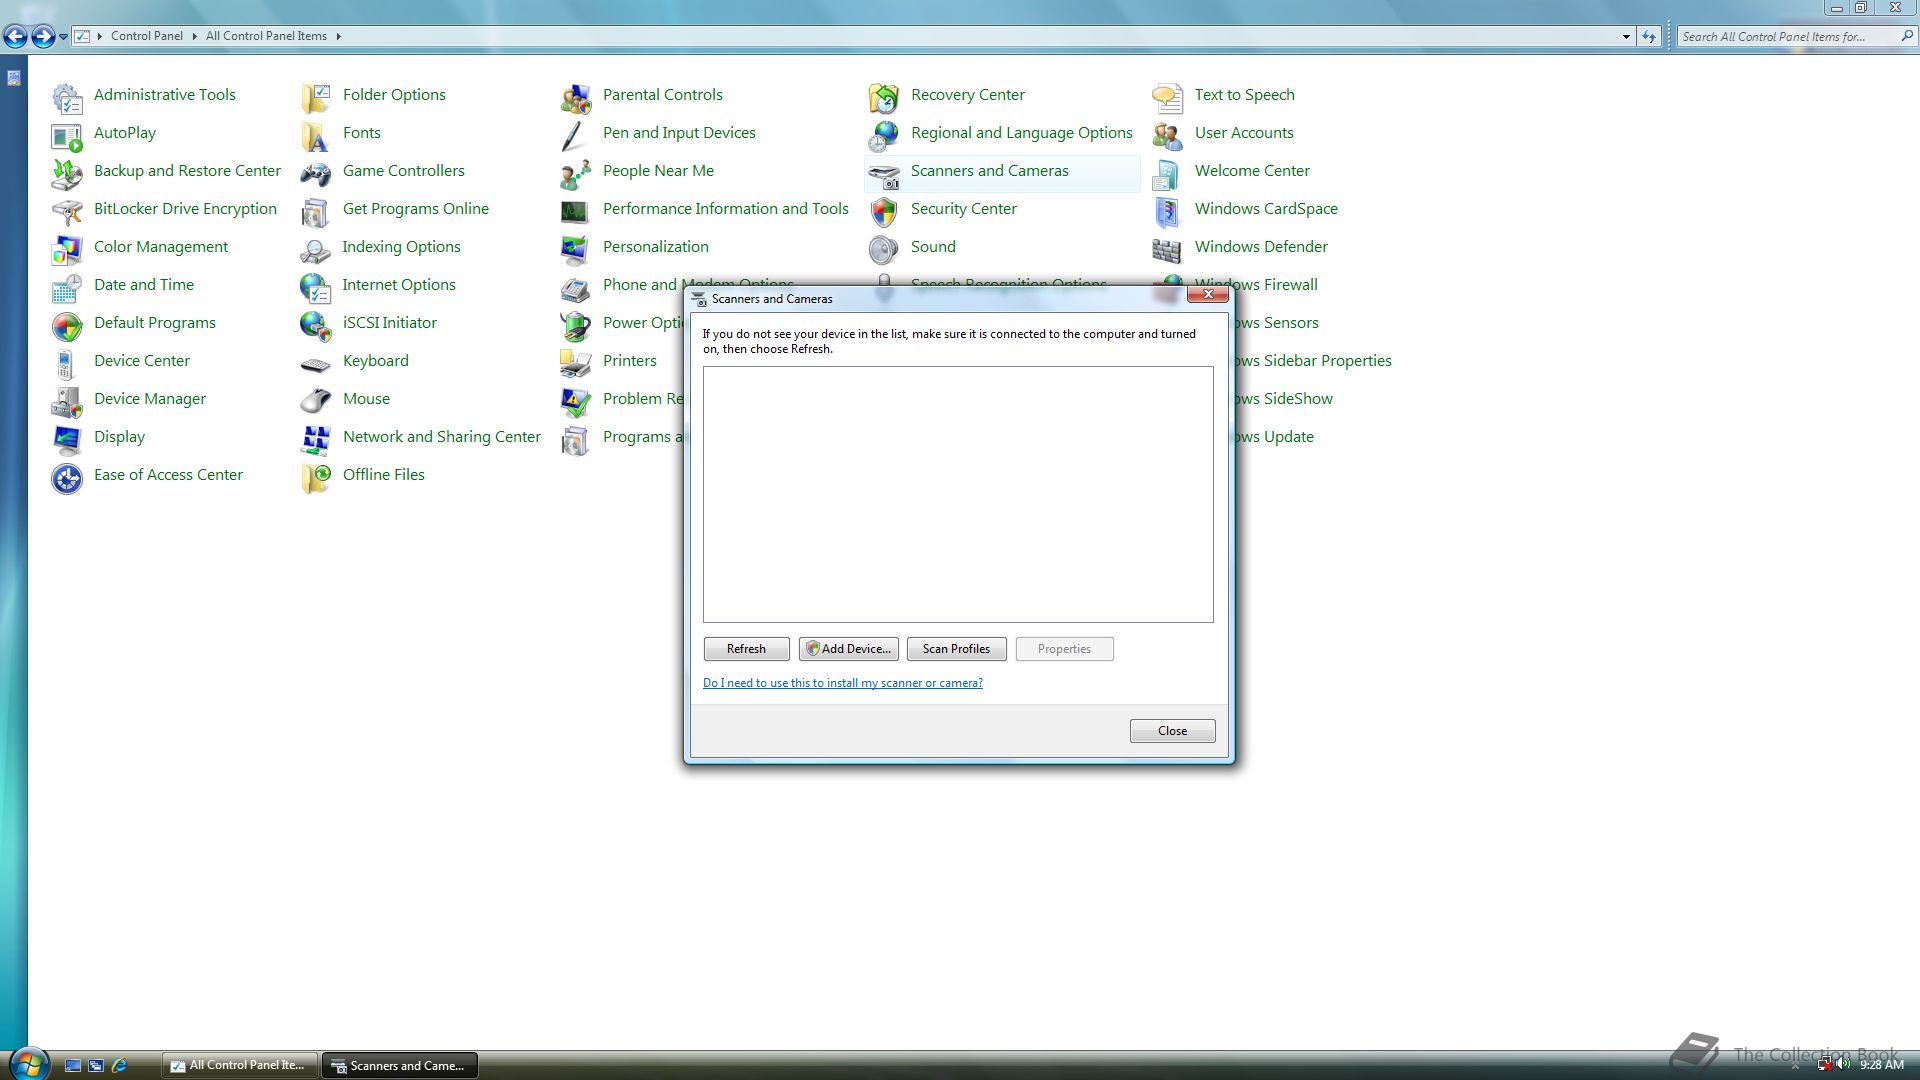Open the Mouse icon

point(316,401)
